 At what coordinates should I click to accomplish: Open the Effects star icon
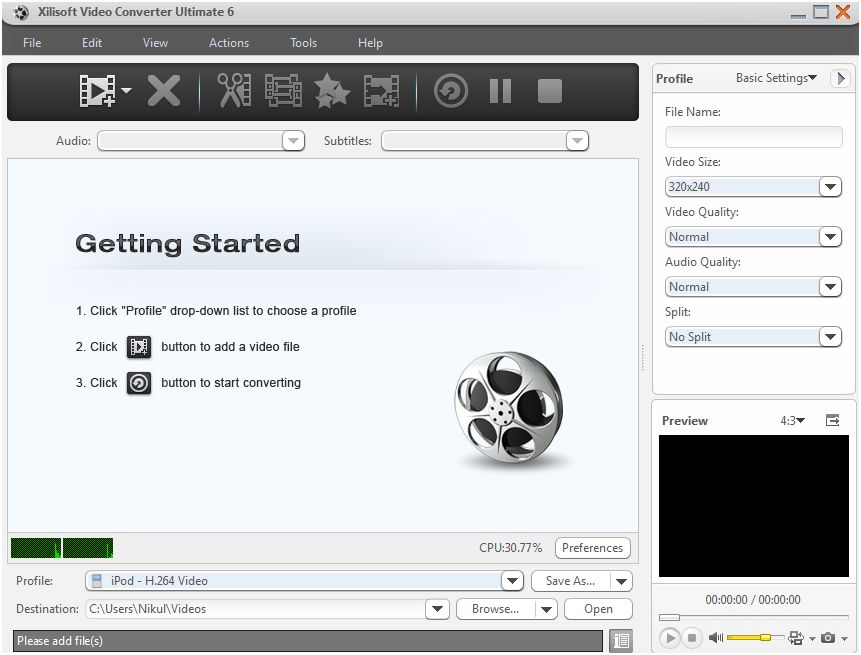tap(332, 91)
